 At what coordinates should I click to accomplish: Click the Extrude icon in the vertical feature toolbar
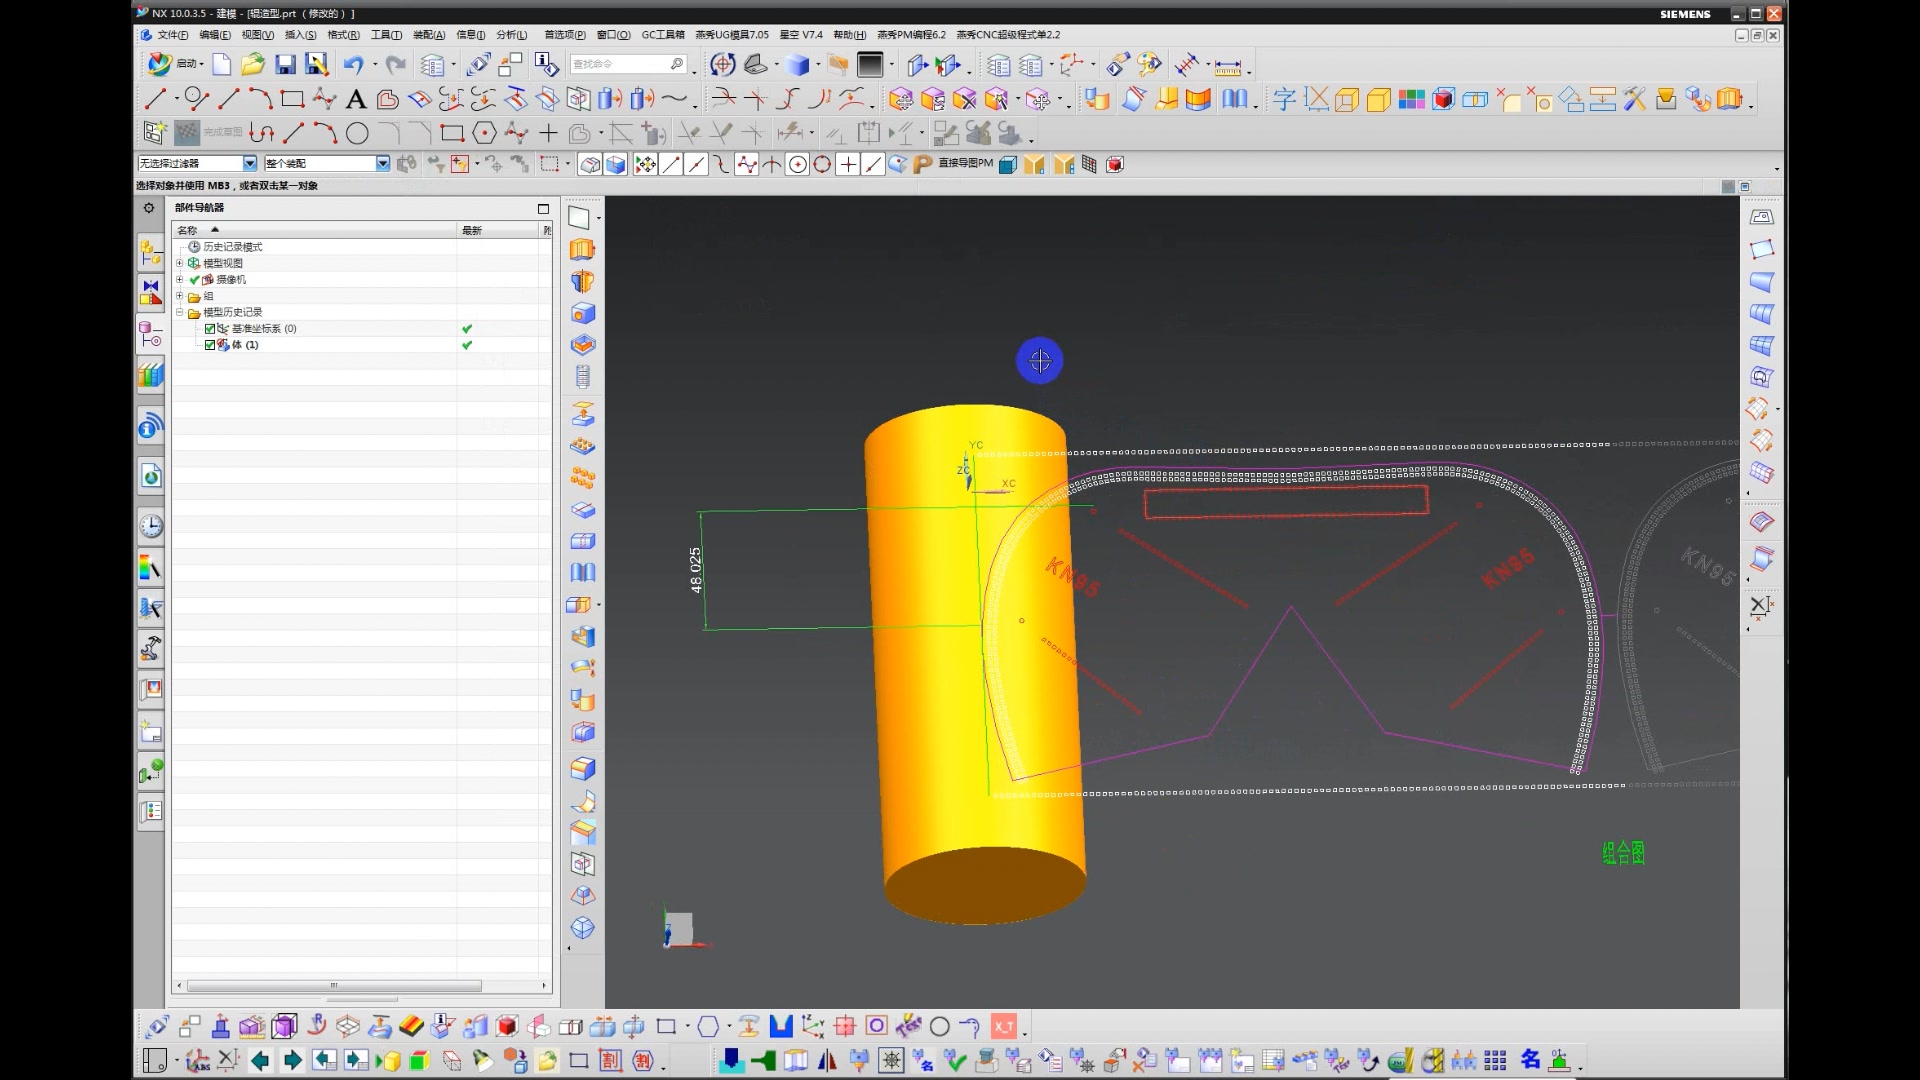tap(582, 250)
